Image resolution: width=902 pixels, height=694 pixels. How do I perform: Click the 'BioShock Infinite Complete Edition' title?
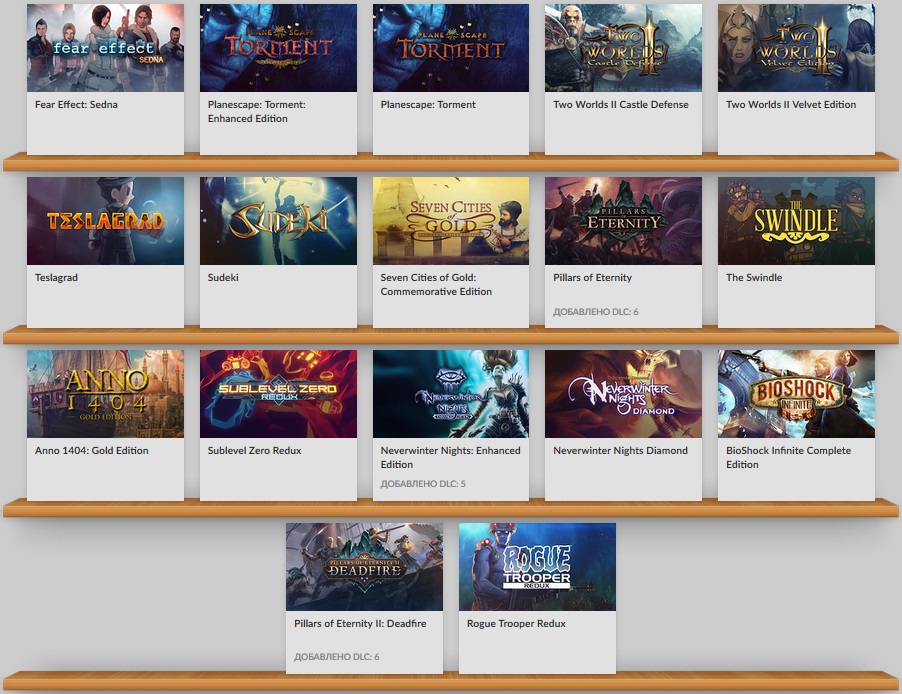tap(788, 457)
